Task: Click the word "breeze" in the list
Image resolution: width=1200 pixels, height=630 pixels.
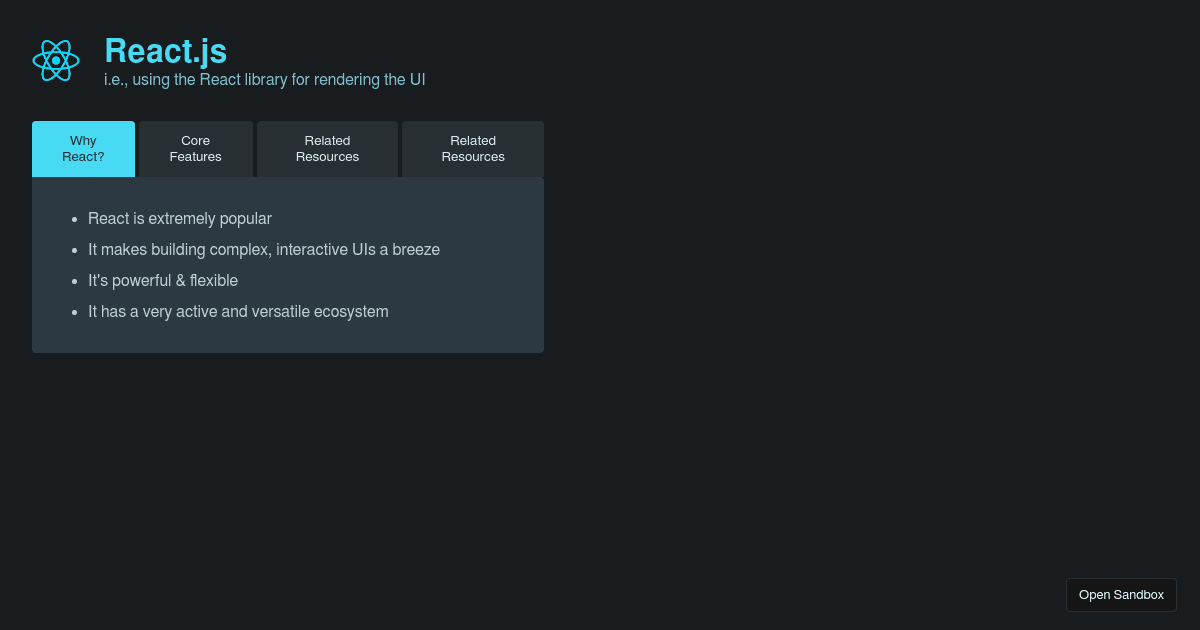Action: coord(416,250)
